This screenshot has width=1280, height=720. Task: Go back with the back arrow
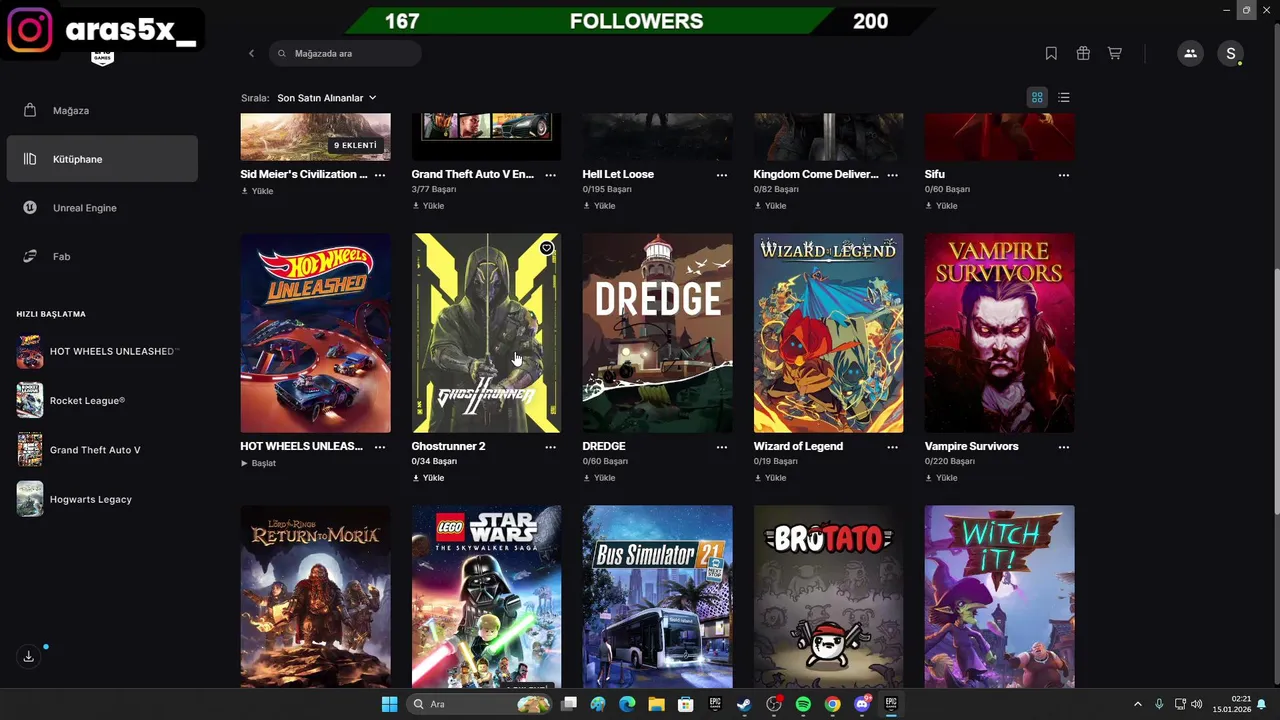click(x=251, y=53)
